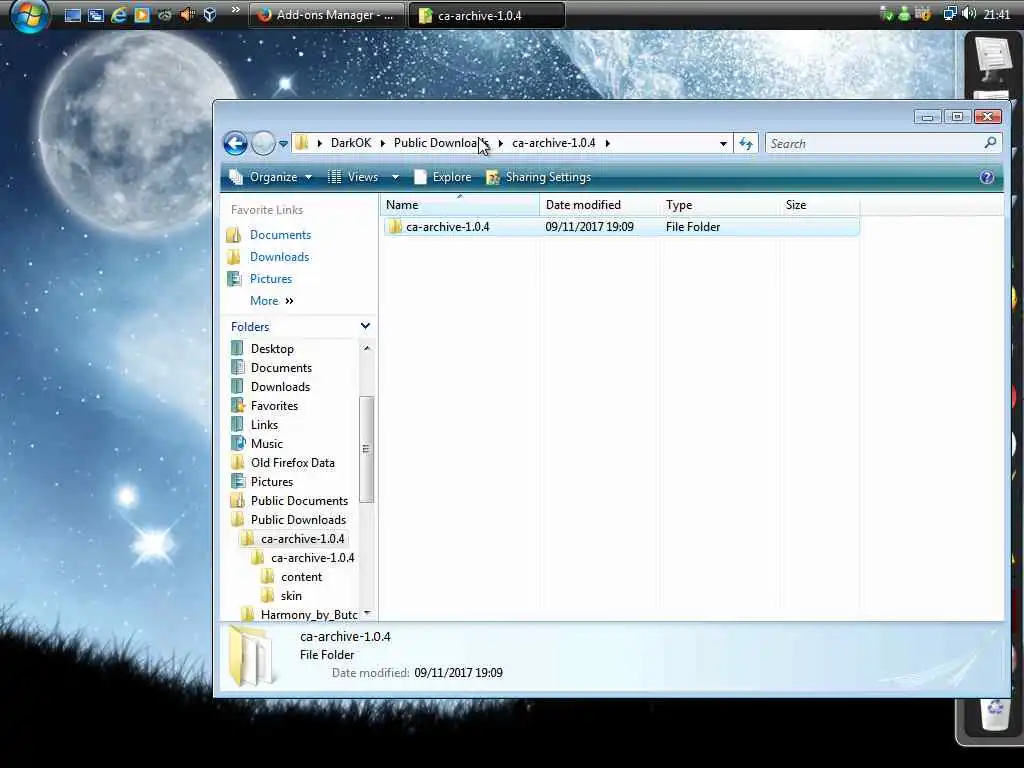Select Desktop in the Folders tree
Viewport: 1024px width, 768px height.
coord(272,349)
